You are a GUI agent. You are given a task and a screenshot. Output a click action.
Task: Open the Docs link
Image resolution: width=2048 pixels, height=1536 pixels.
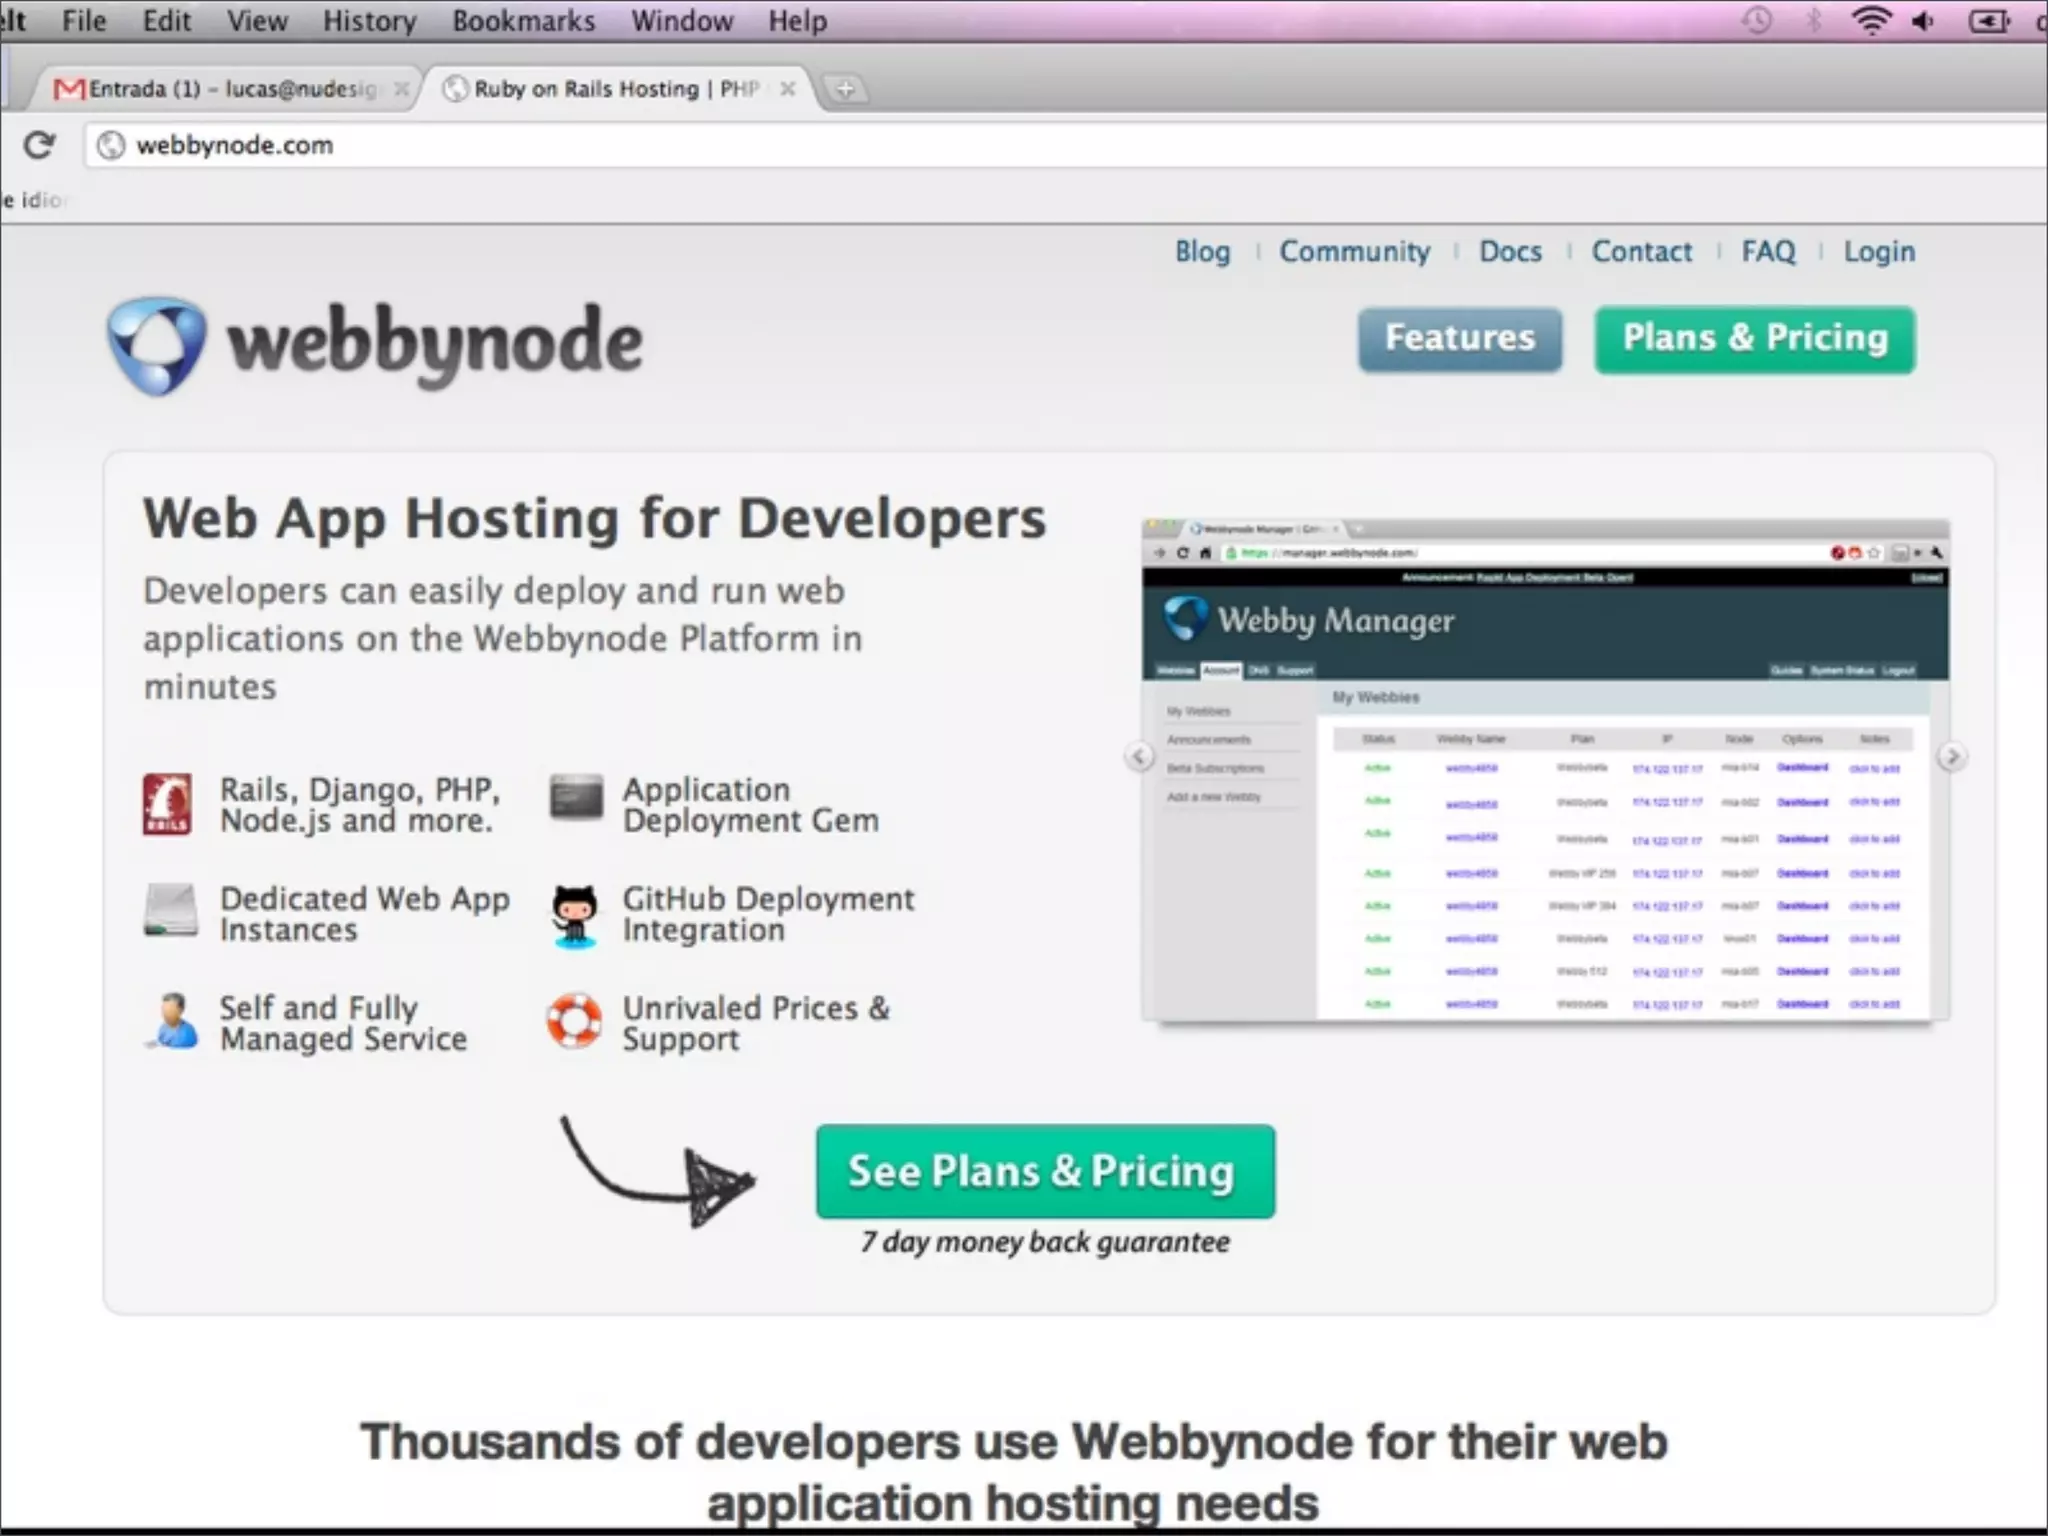pyautogui.click(x=1510, y=252)
